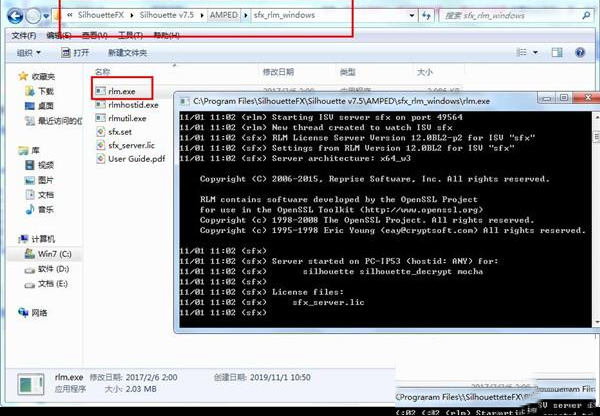Screen dimensions: 600x416
Task: Click AMPED in the address breadcrumb
Action: tap(228, 17)
